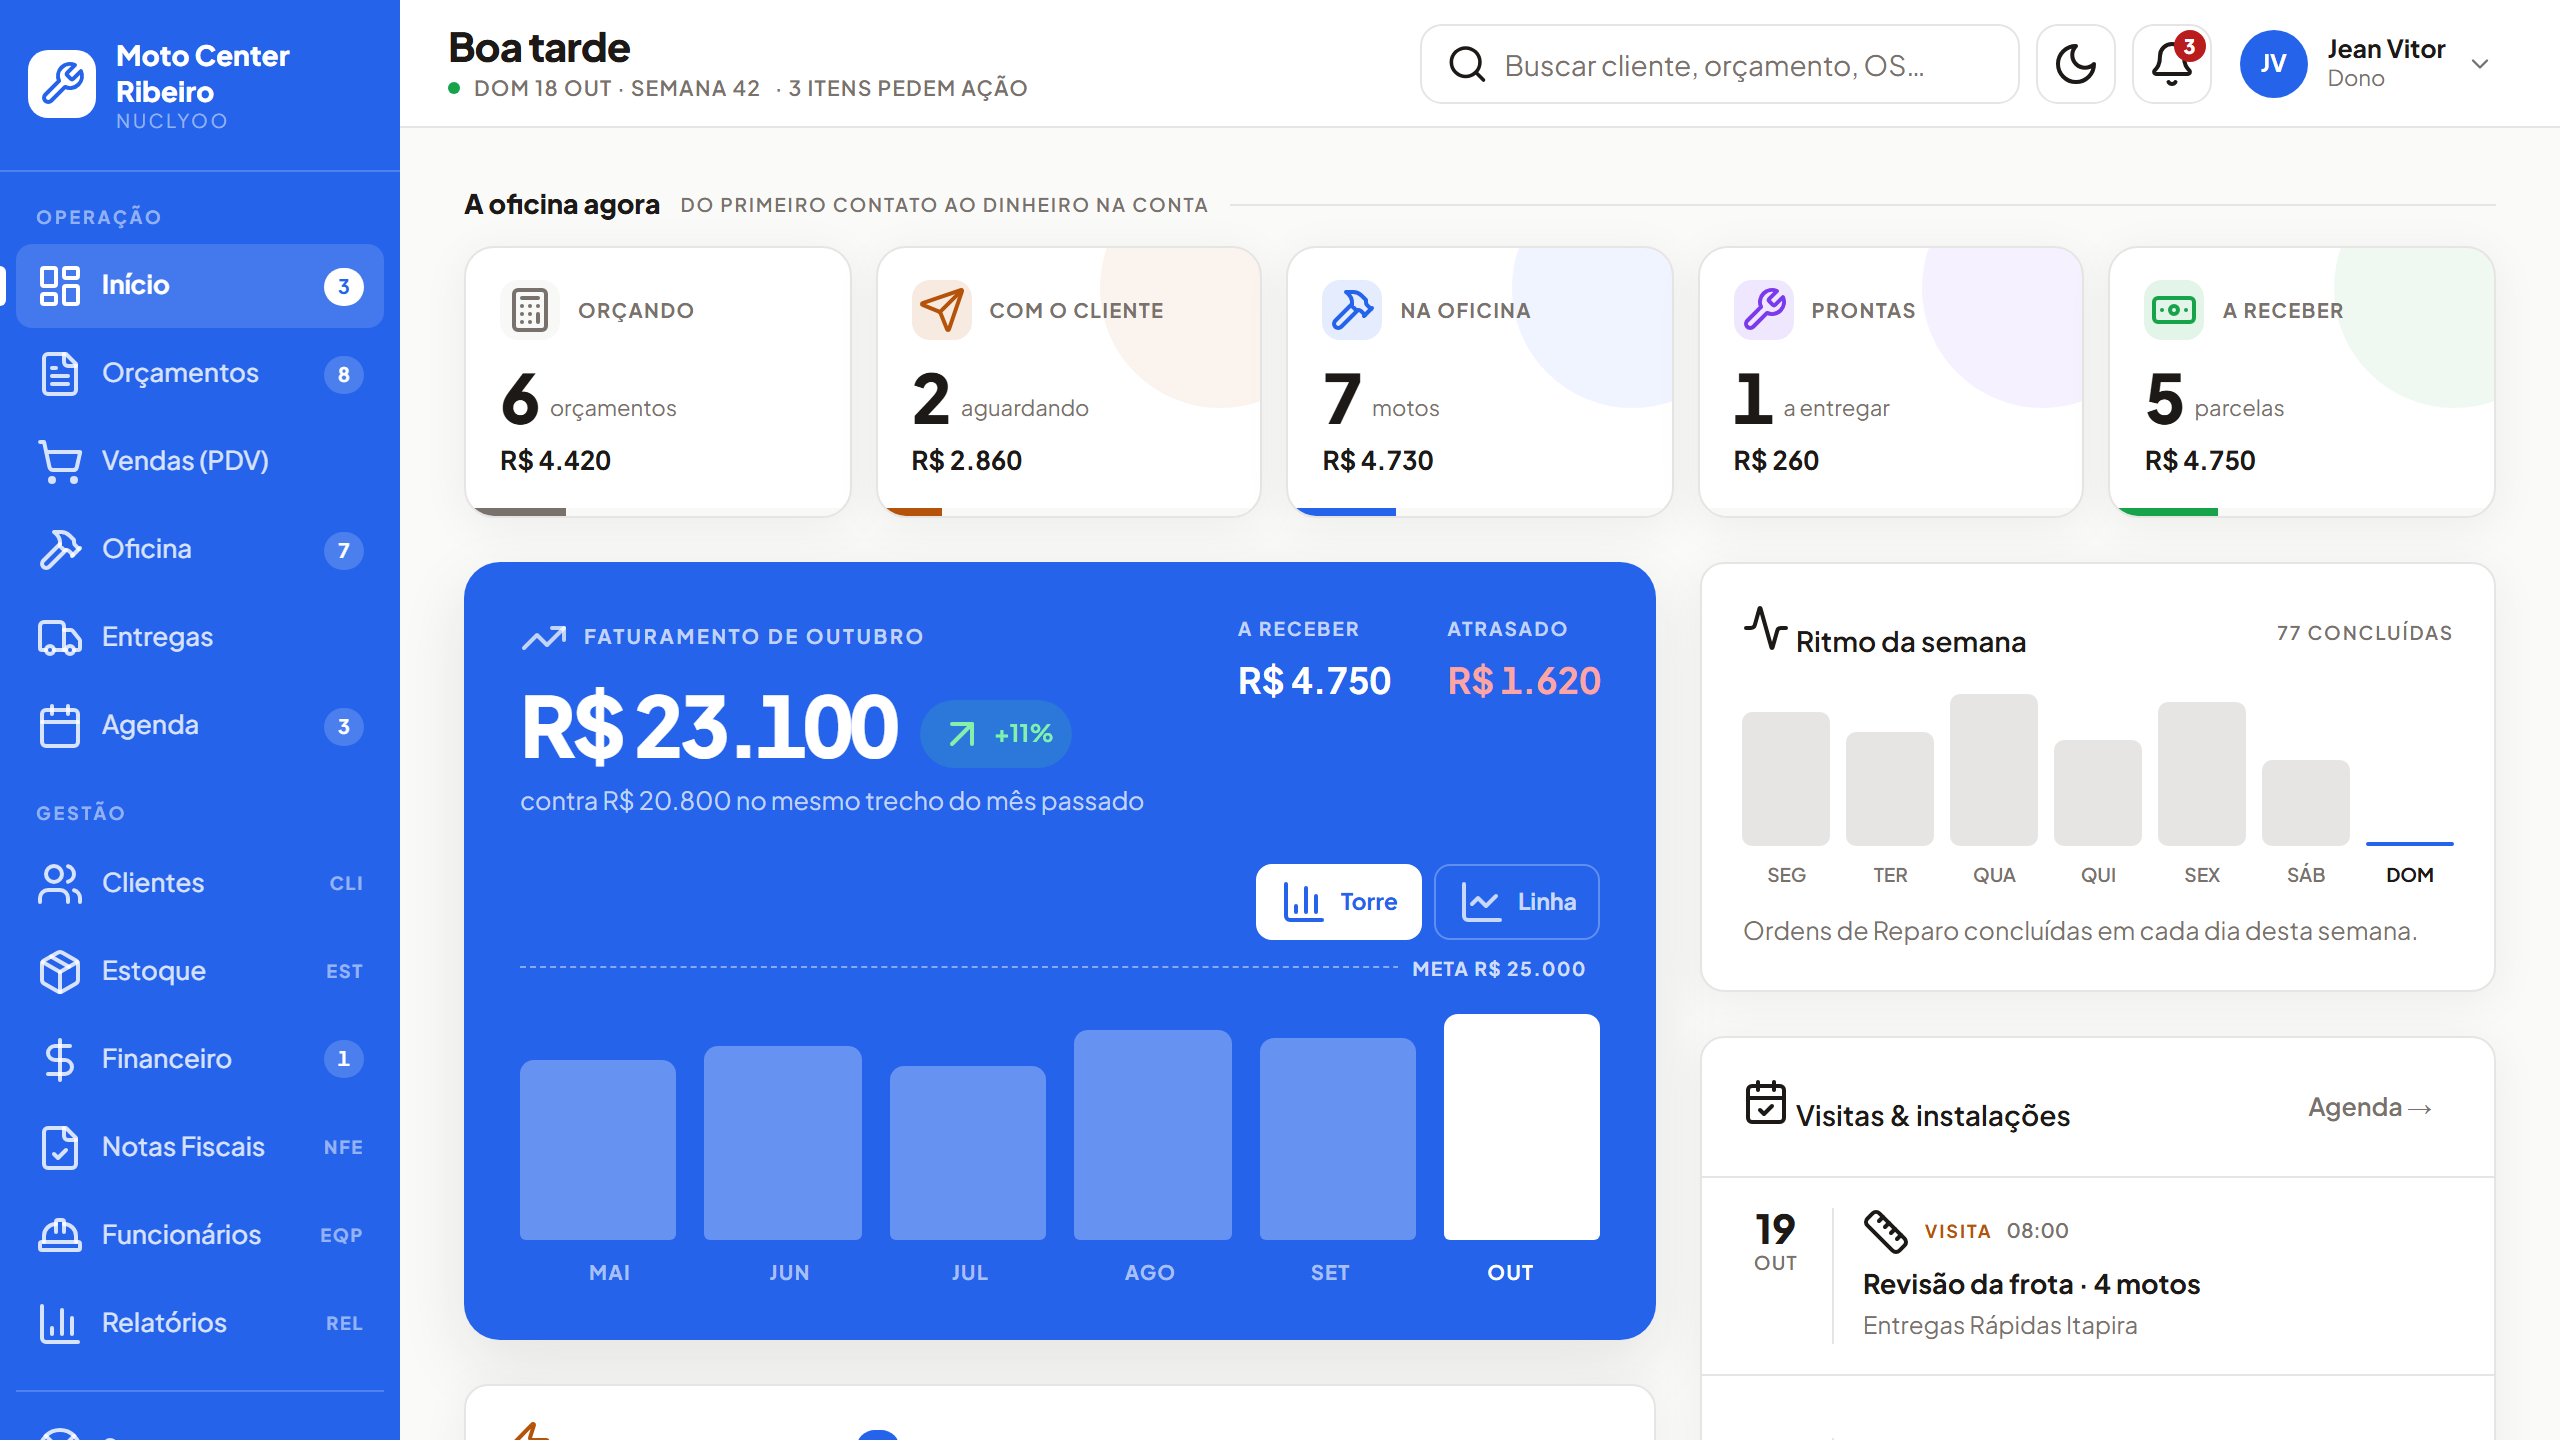The width and height of the screenshot is (2560, 1440).
Task: Click the Clientes people icon
Action: pos(60,884)
